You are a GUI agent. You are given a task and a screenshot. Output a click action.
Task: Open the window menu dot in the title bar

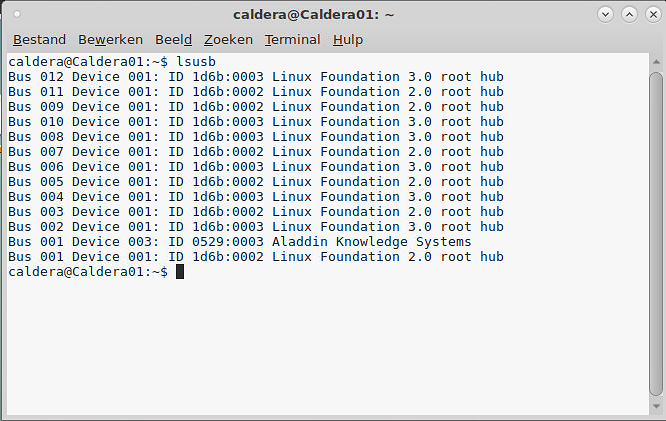click(18, 15)
